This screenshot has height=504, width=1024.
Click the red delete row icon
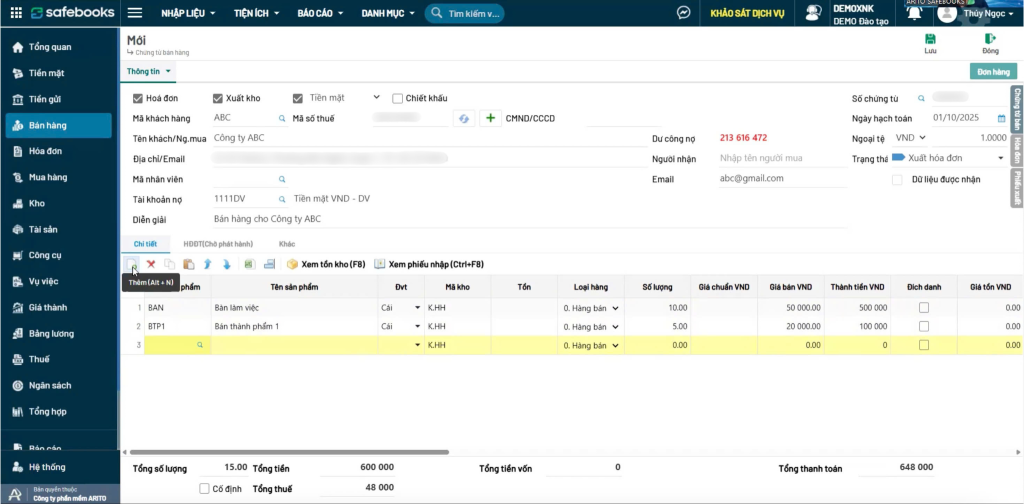tap(151, 264)
